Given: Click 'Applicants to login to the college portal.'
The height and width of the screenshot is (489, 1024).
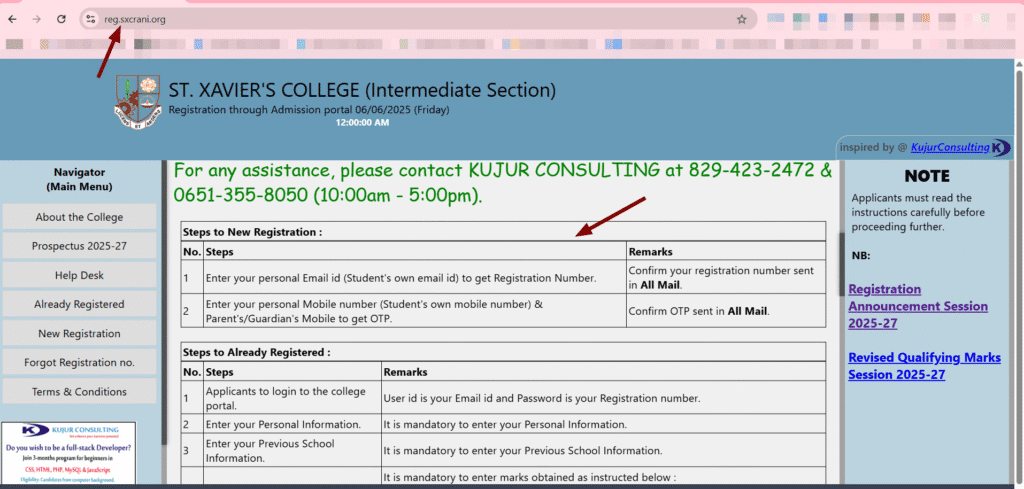Looking at the screenshot, I should pos(284,398).
